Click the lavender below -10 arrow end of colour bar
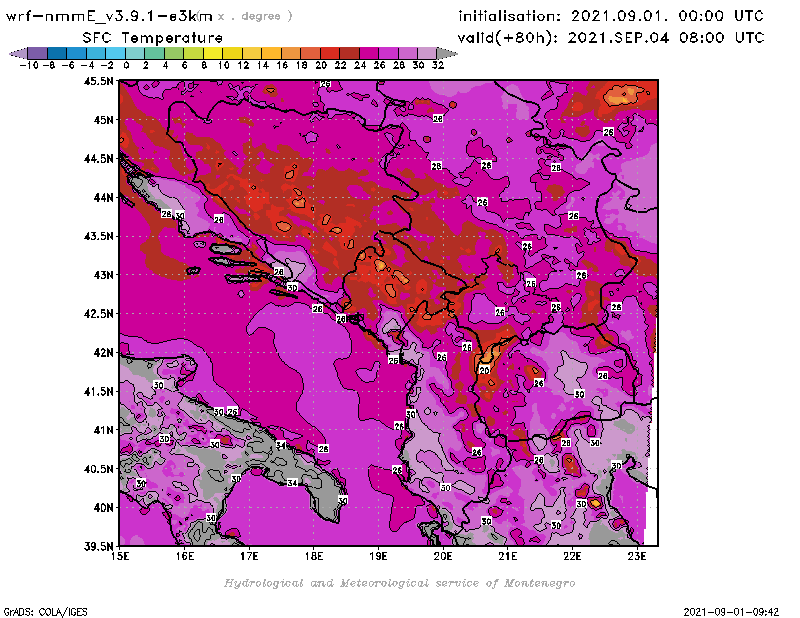The height and width of the screenshot is (618, 800). pos(19,53)
